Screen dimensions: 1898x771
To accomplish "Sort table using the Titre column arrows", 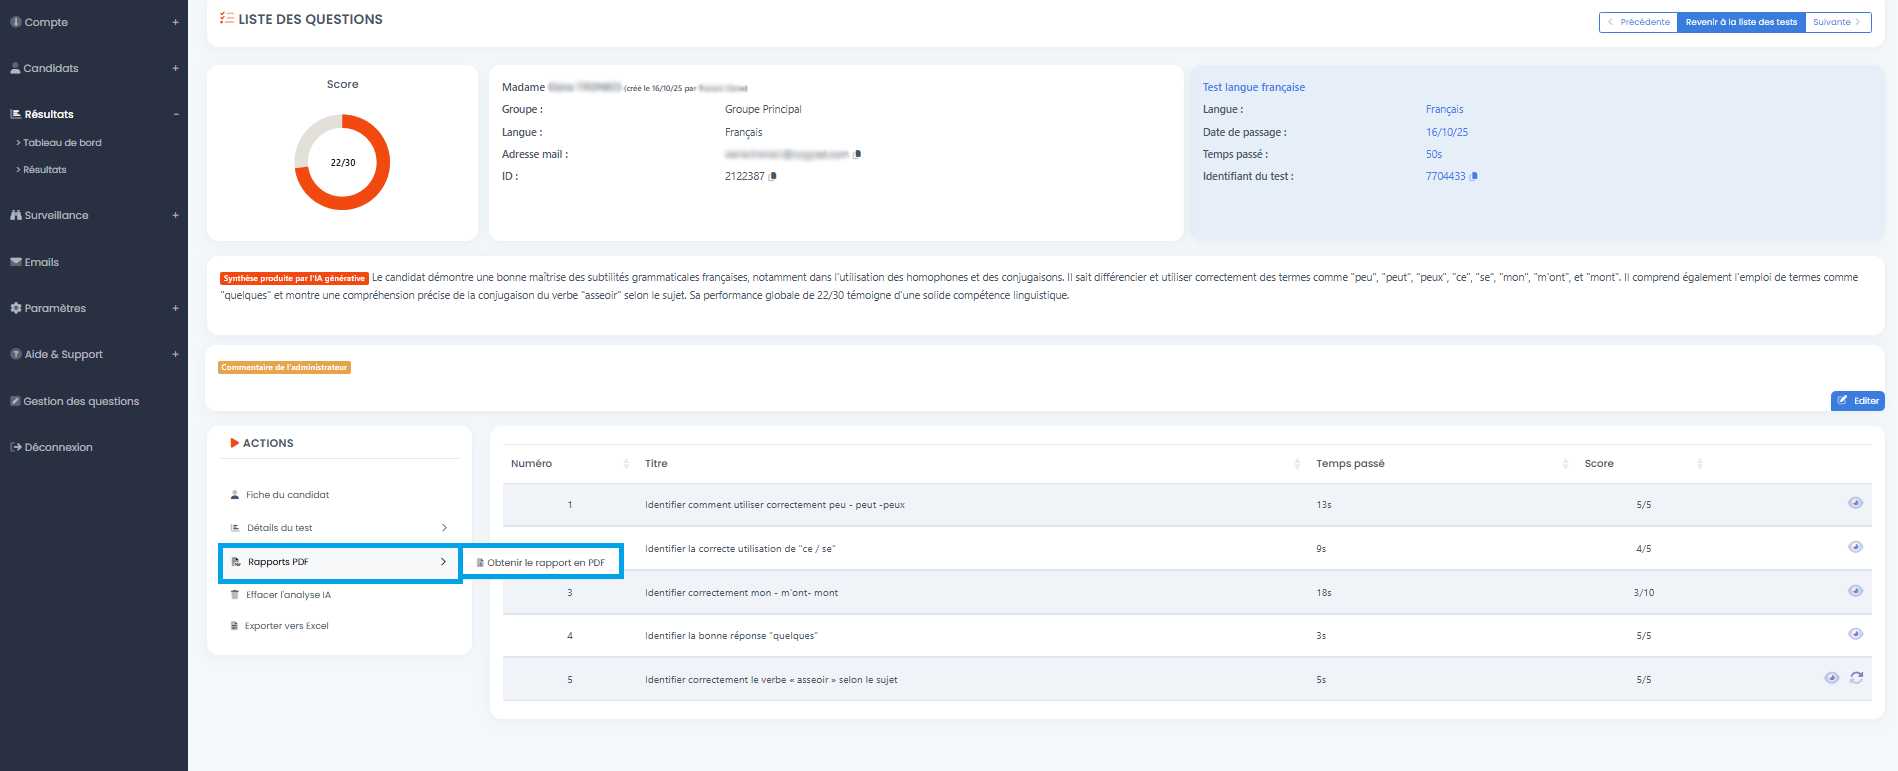I will (x=1297, y=464).
